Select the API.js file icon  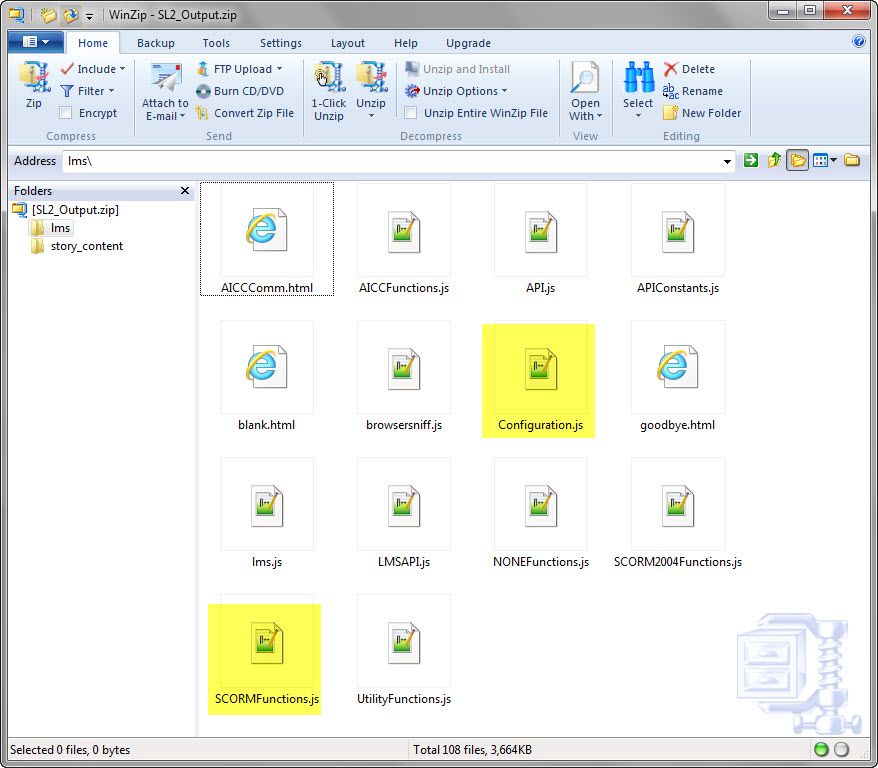point(540,231)
